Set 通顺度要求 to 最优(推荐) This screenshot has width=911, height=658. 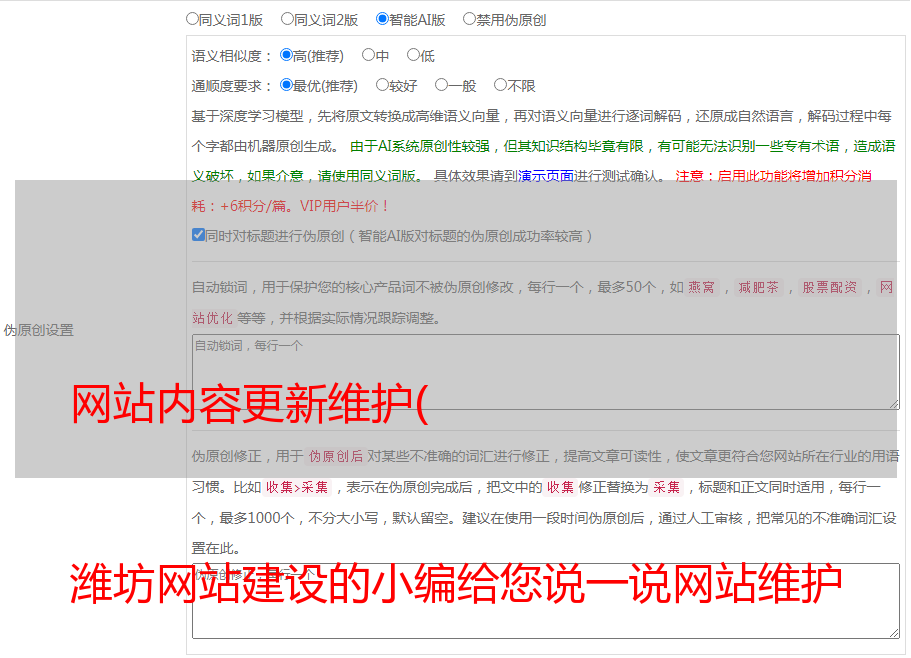[286, 85]
